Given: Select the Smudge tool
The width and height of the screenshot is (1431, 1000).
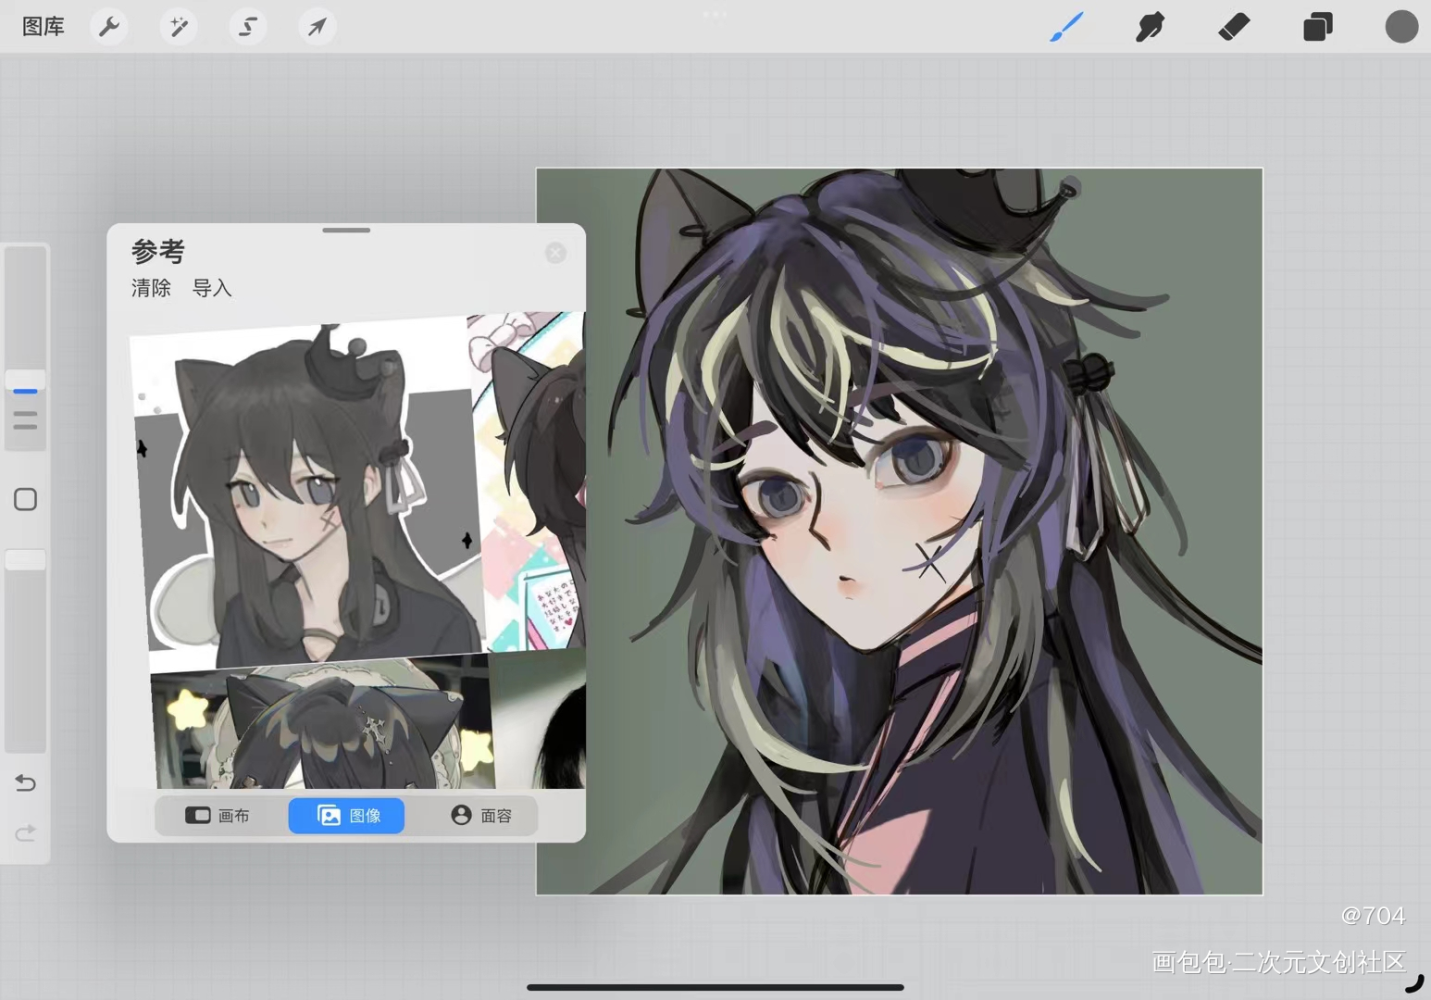Looking at the screenshot, I should (x=1150, y=27).
